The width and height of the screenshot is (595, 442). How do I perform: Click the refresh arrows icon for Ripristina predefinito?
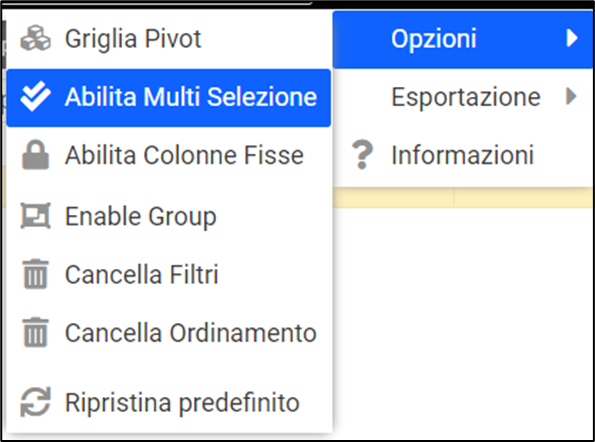pos(35,402)
